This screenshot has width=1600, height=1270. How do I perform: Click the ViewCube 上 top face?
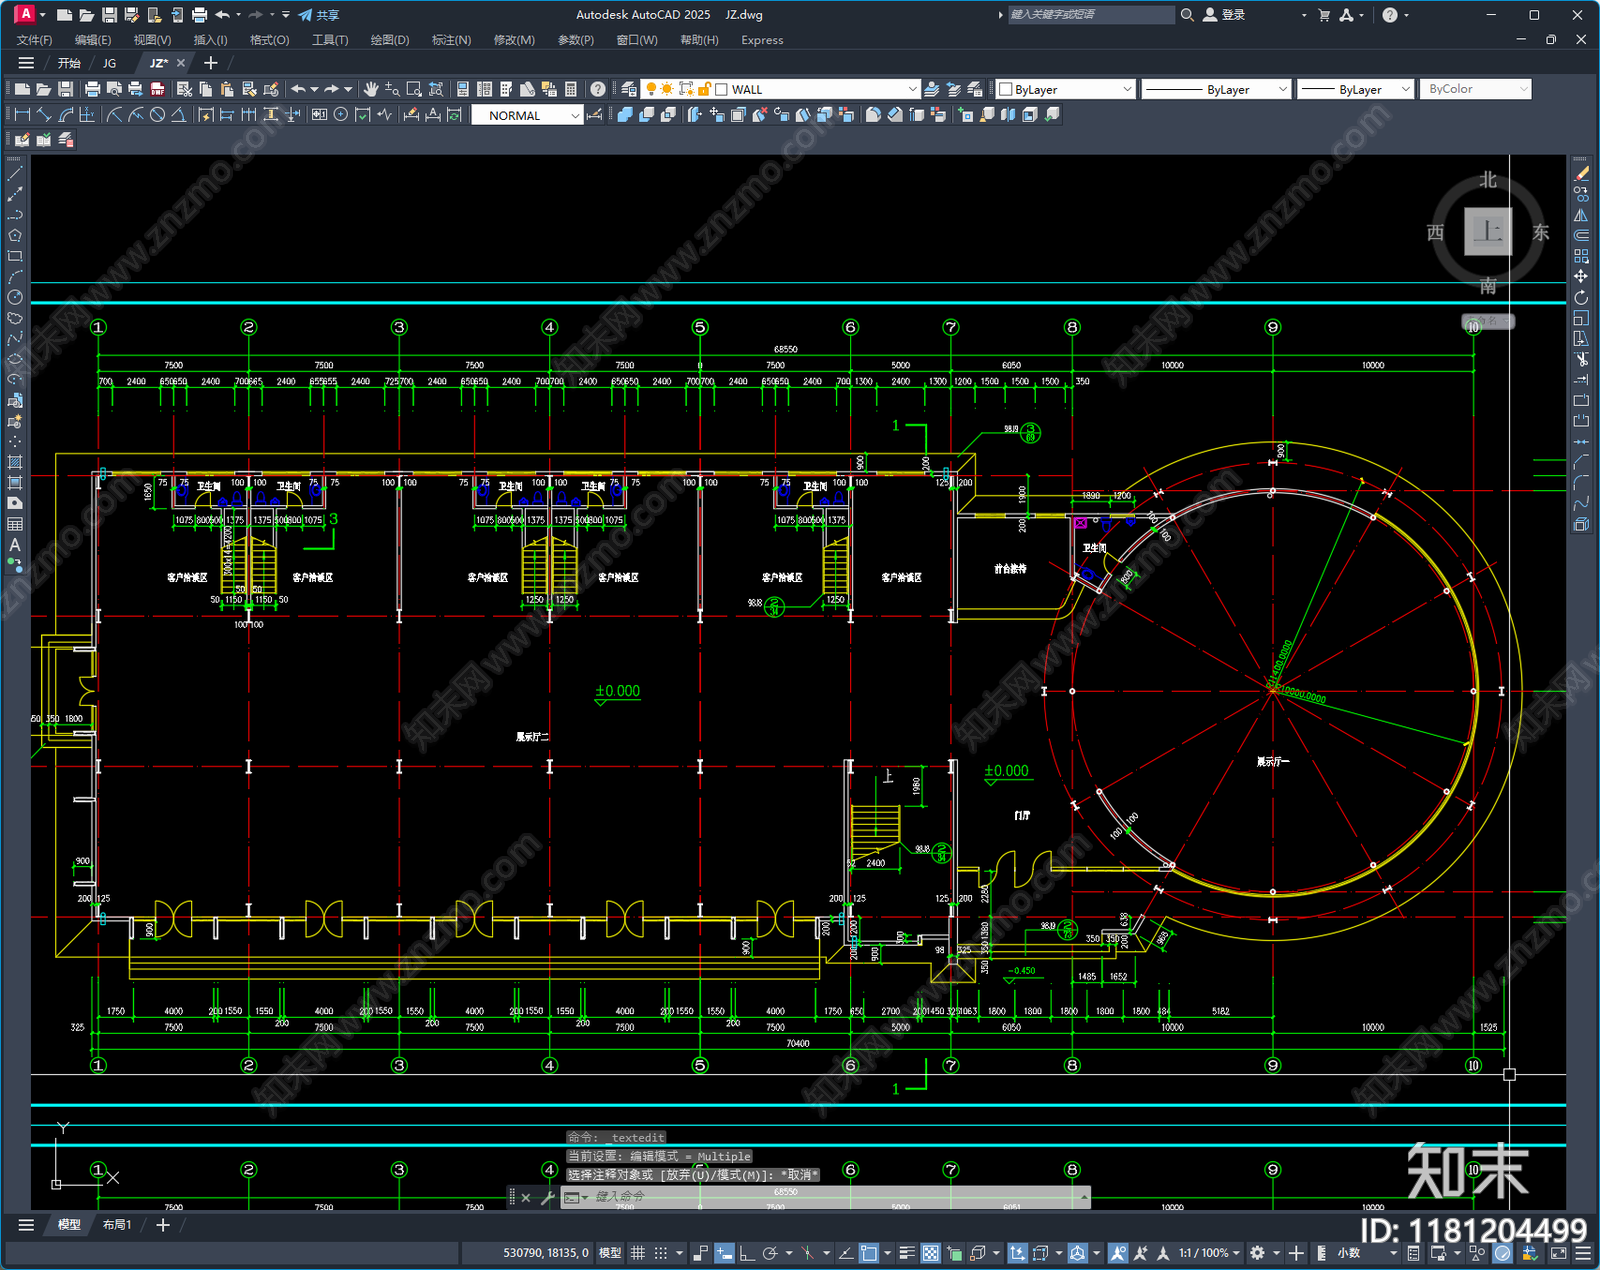[1488, 232]
